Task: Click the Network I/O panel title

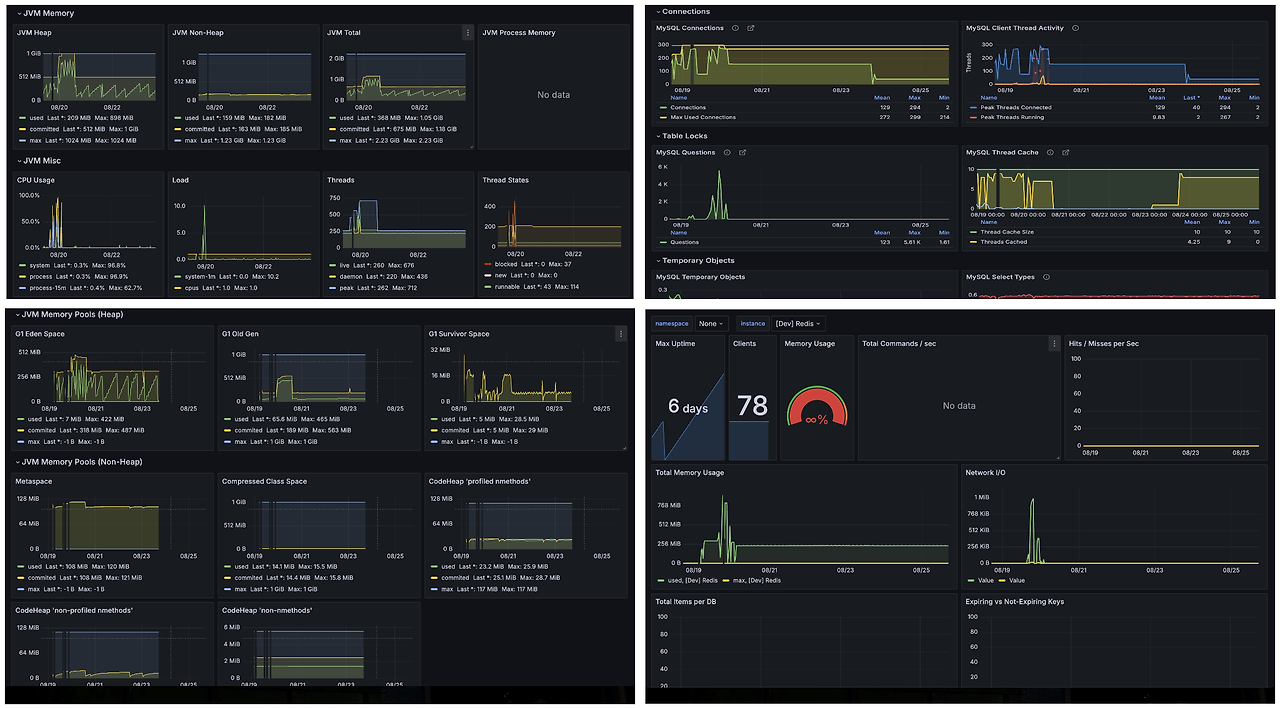Action: 985,472
